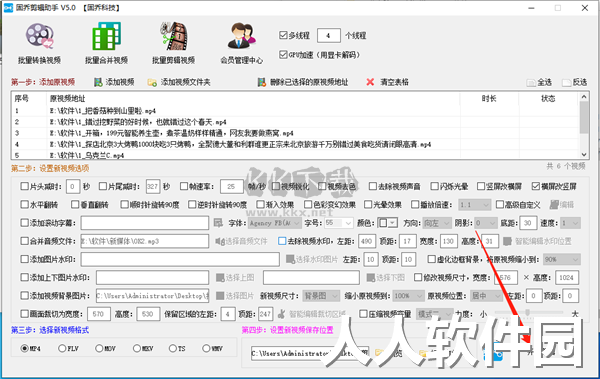The width and height of the screenshot is (600, 379).
Task: Enable 添加滚动字幕 checkbox
Action: (x=24, y=223)
